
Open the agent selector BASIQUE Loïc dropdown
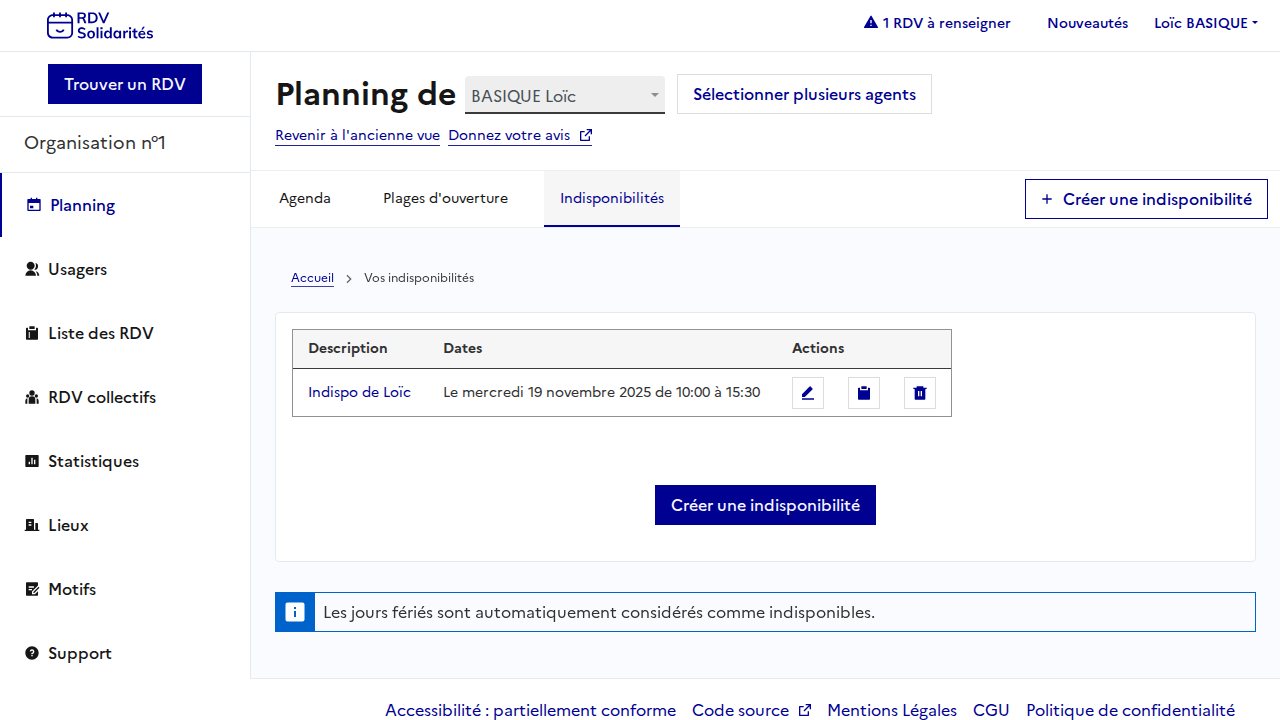(x=564, y=96)
